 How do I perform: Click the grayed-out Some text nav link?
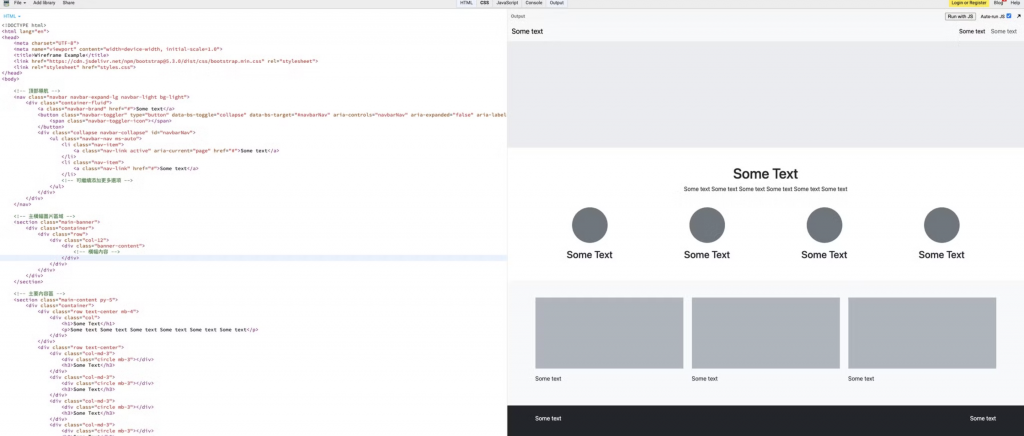click(x=1004, y=31)
